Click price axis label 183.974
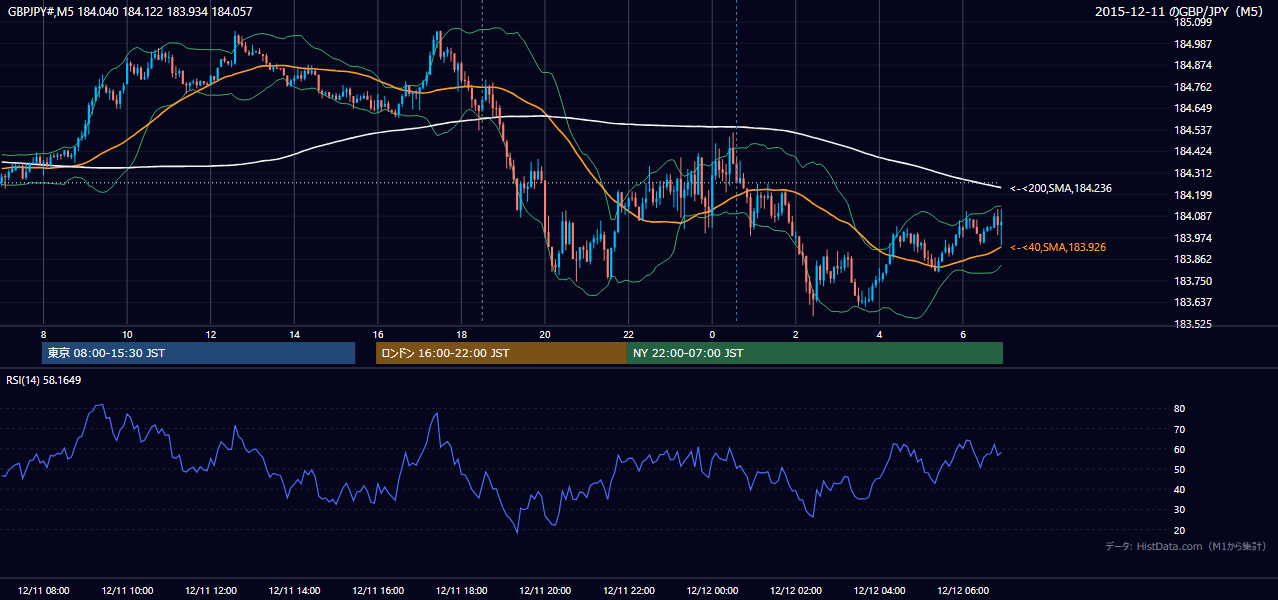This screenshot has width=1278, height=600. 1193,238
